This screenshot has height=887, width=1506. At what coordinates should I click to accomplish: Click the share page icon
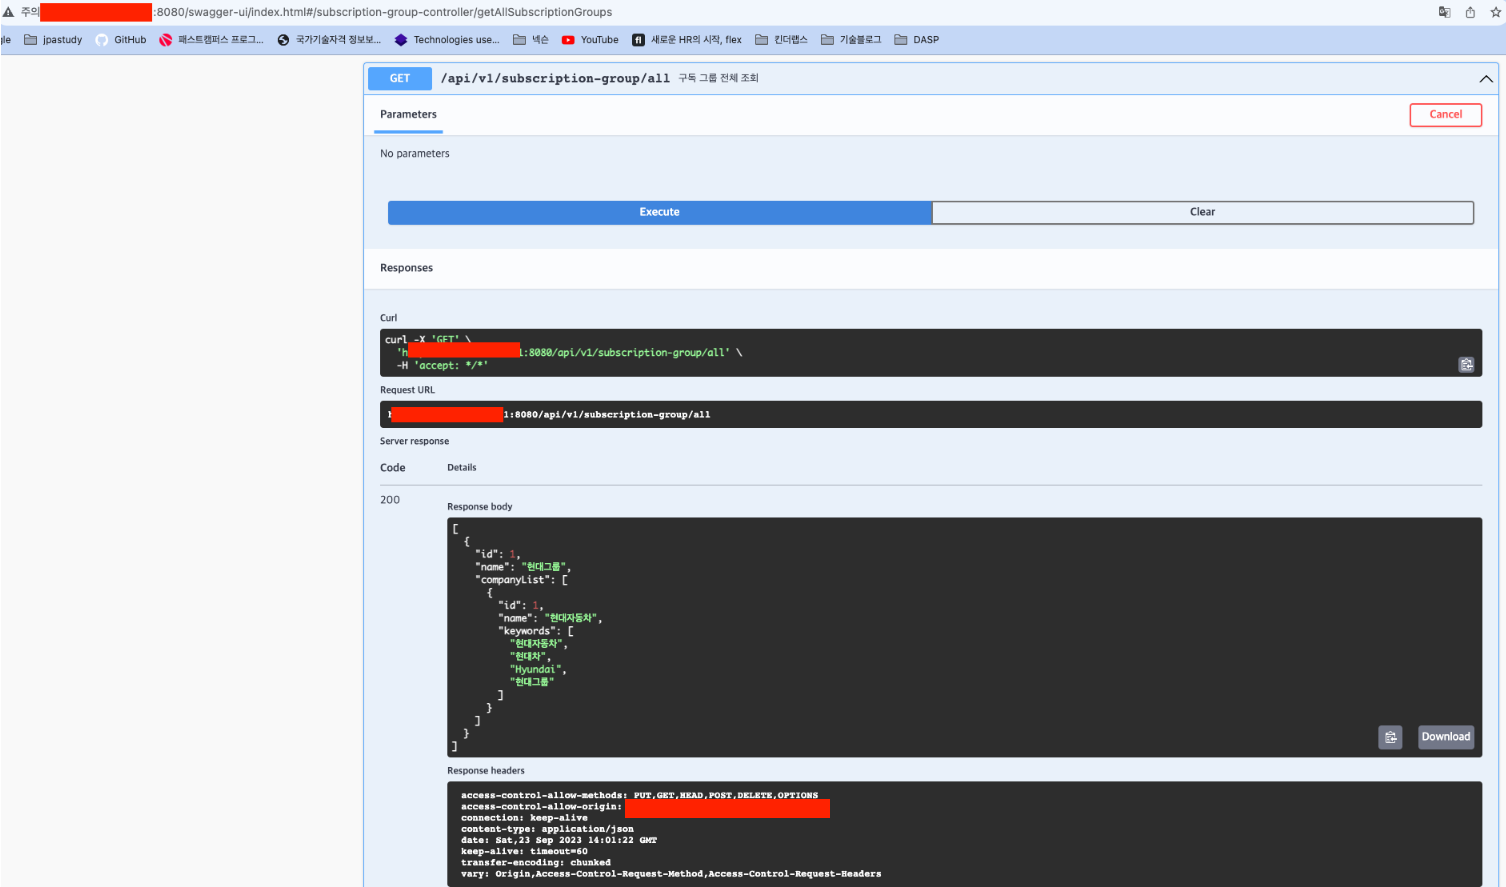point(1470,12)
